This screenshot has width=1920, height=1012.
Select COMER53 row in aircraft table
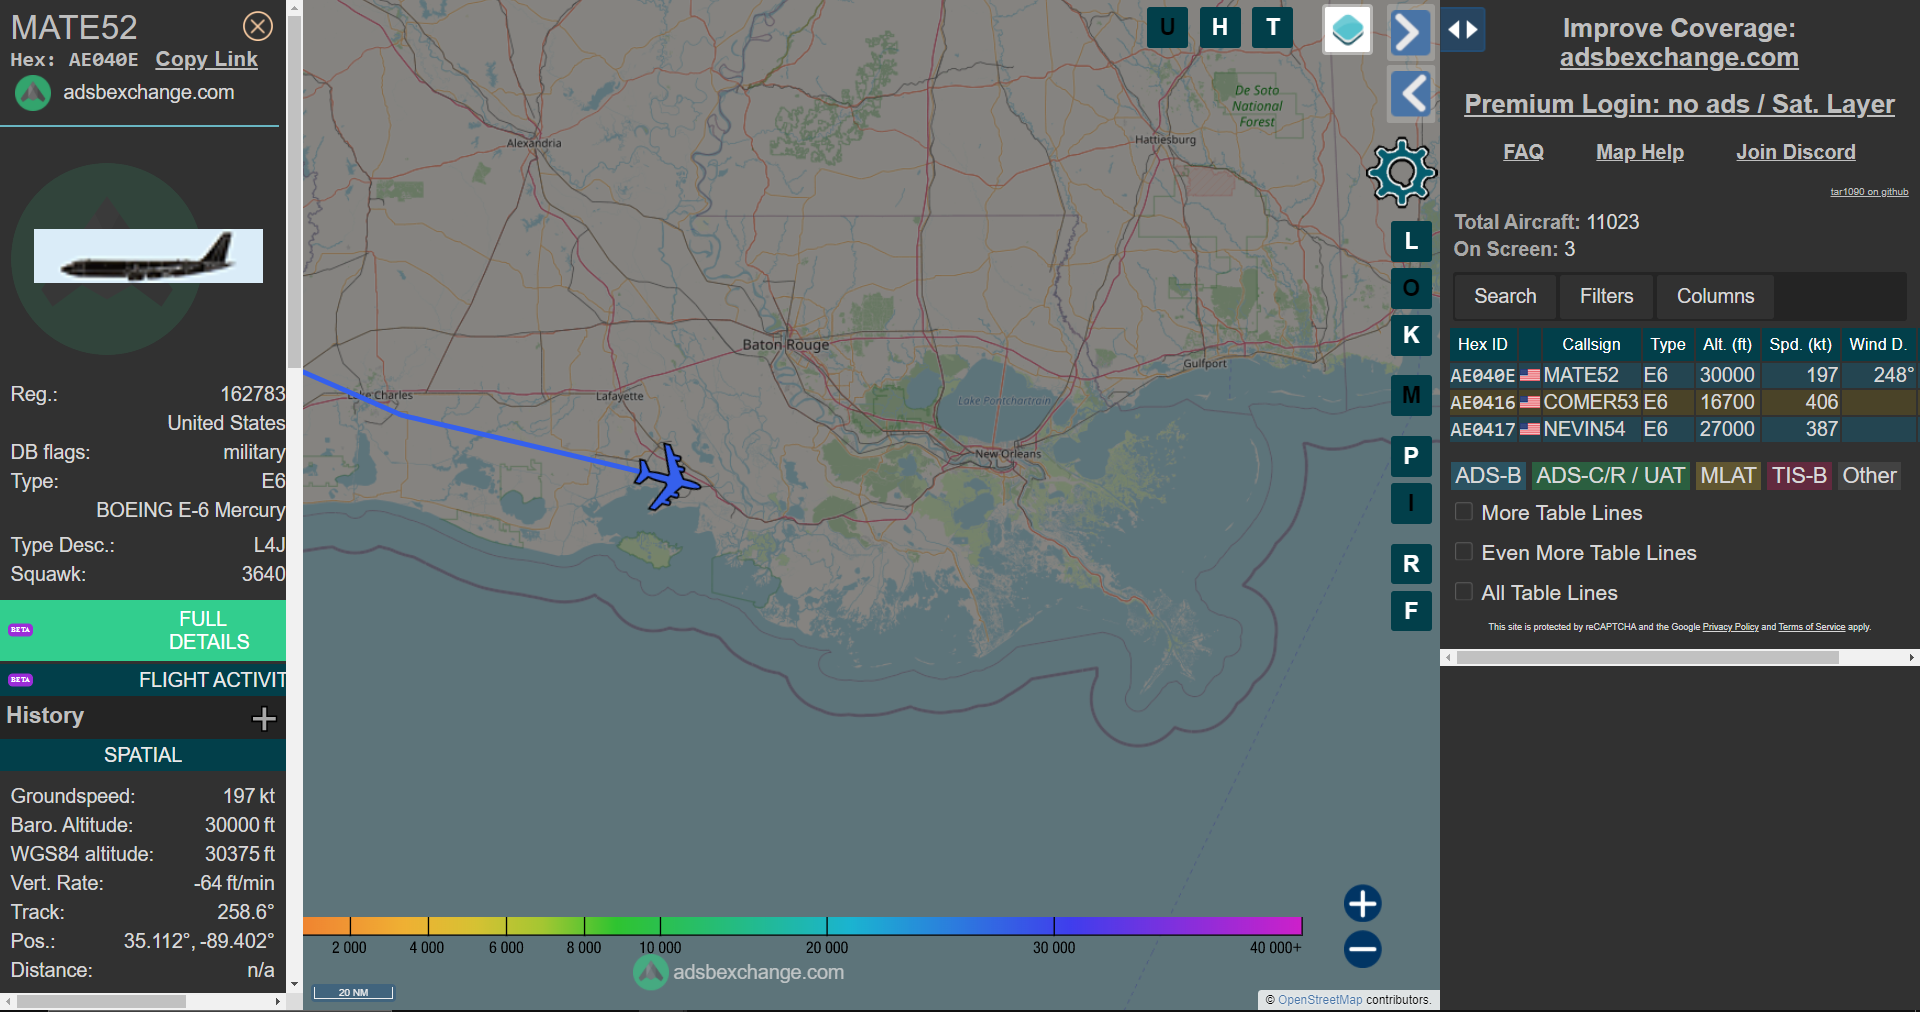pyautogui.click(x=1683, y=402)
